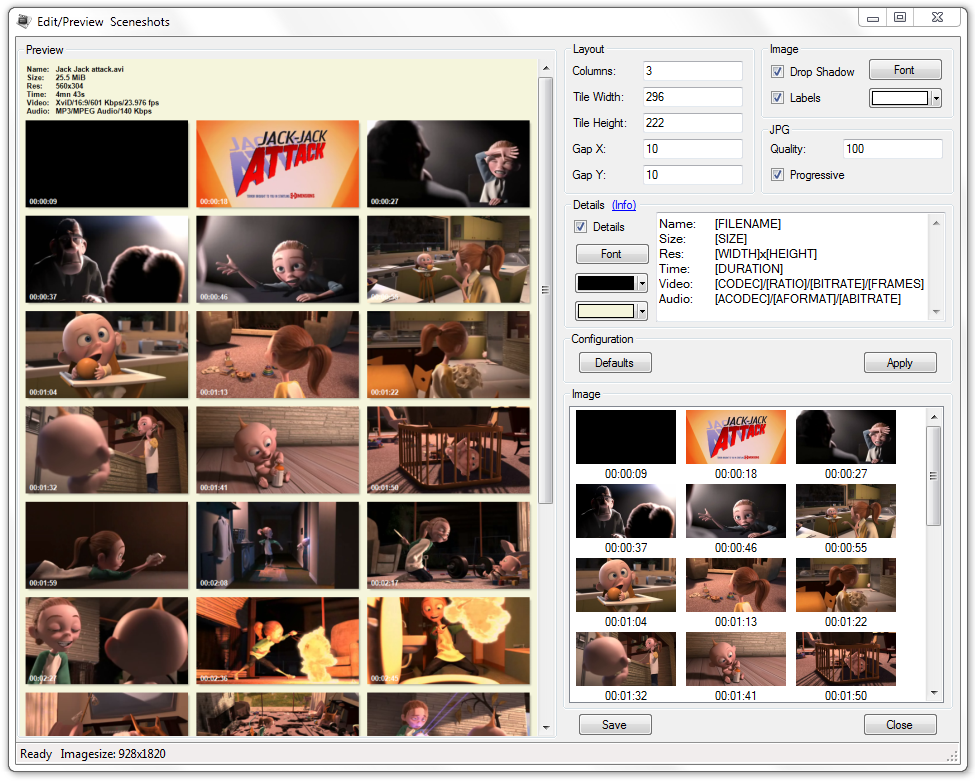The height and width of the screenshot is (781, 975).
Task: Click the Preview panel scroll down arrow
Action: coord(545,727)
